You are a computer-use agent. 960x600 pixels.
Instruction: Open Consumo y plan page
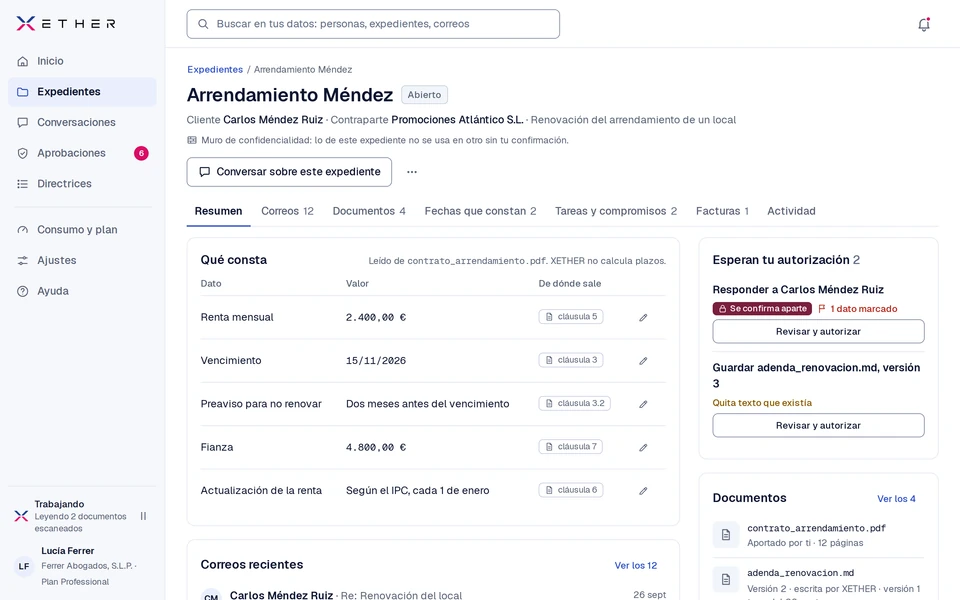pos(82,230)
